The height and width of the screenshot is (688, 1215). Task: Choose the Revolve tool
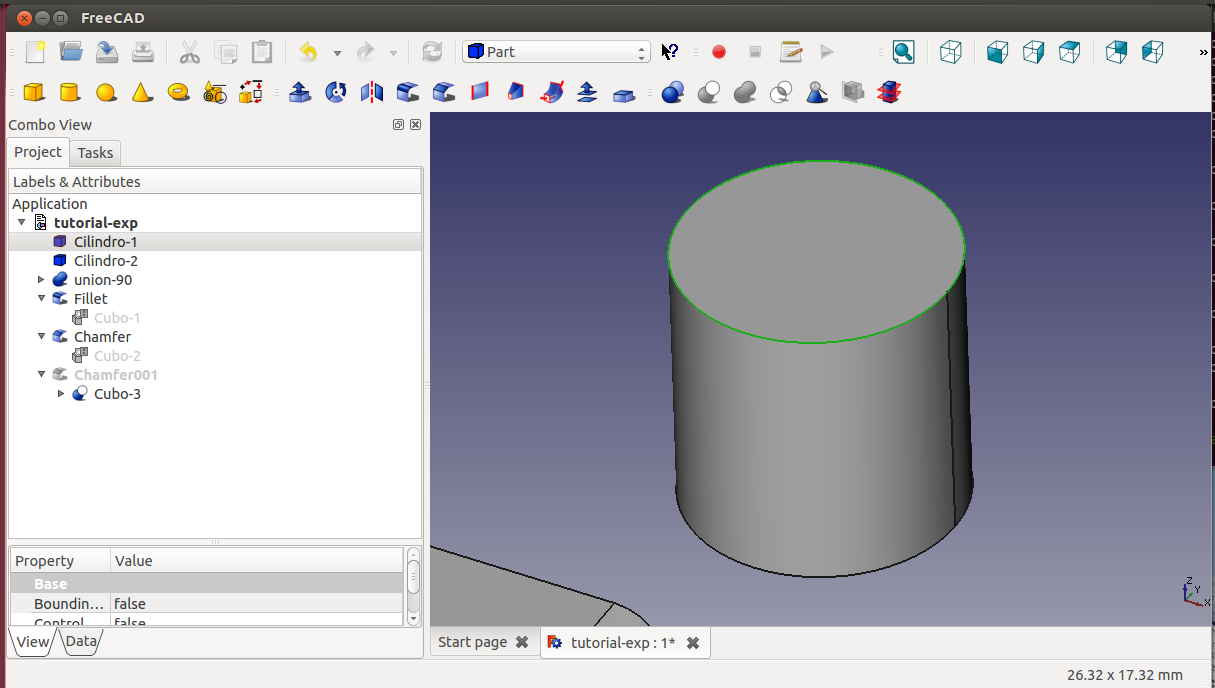[336, 92]
